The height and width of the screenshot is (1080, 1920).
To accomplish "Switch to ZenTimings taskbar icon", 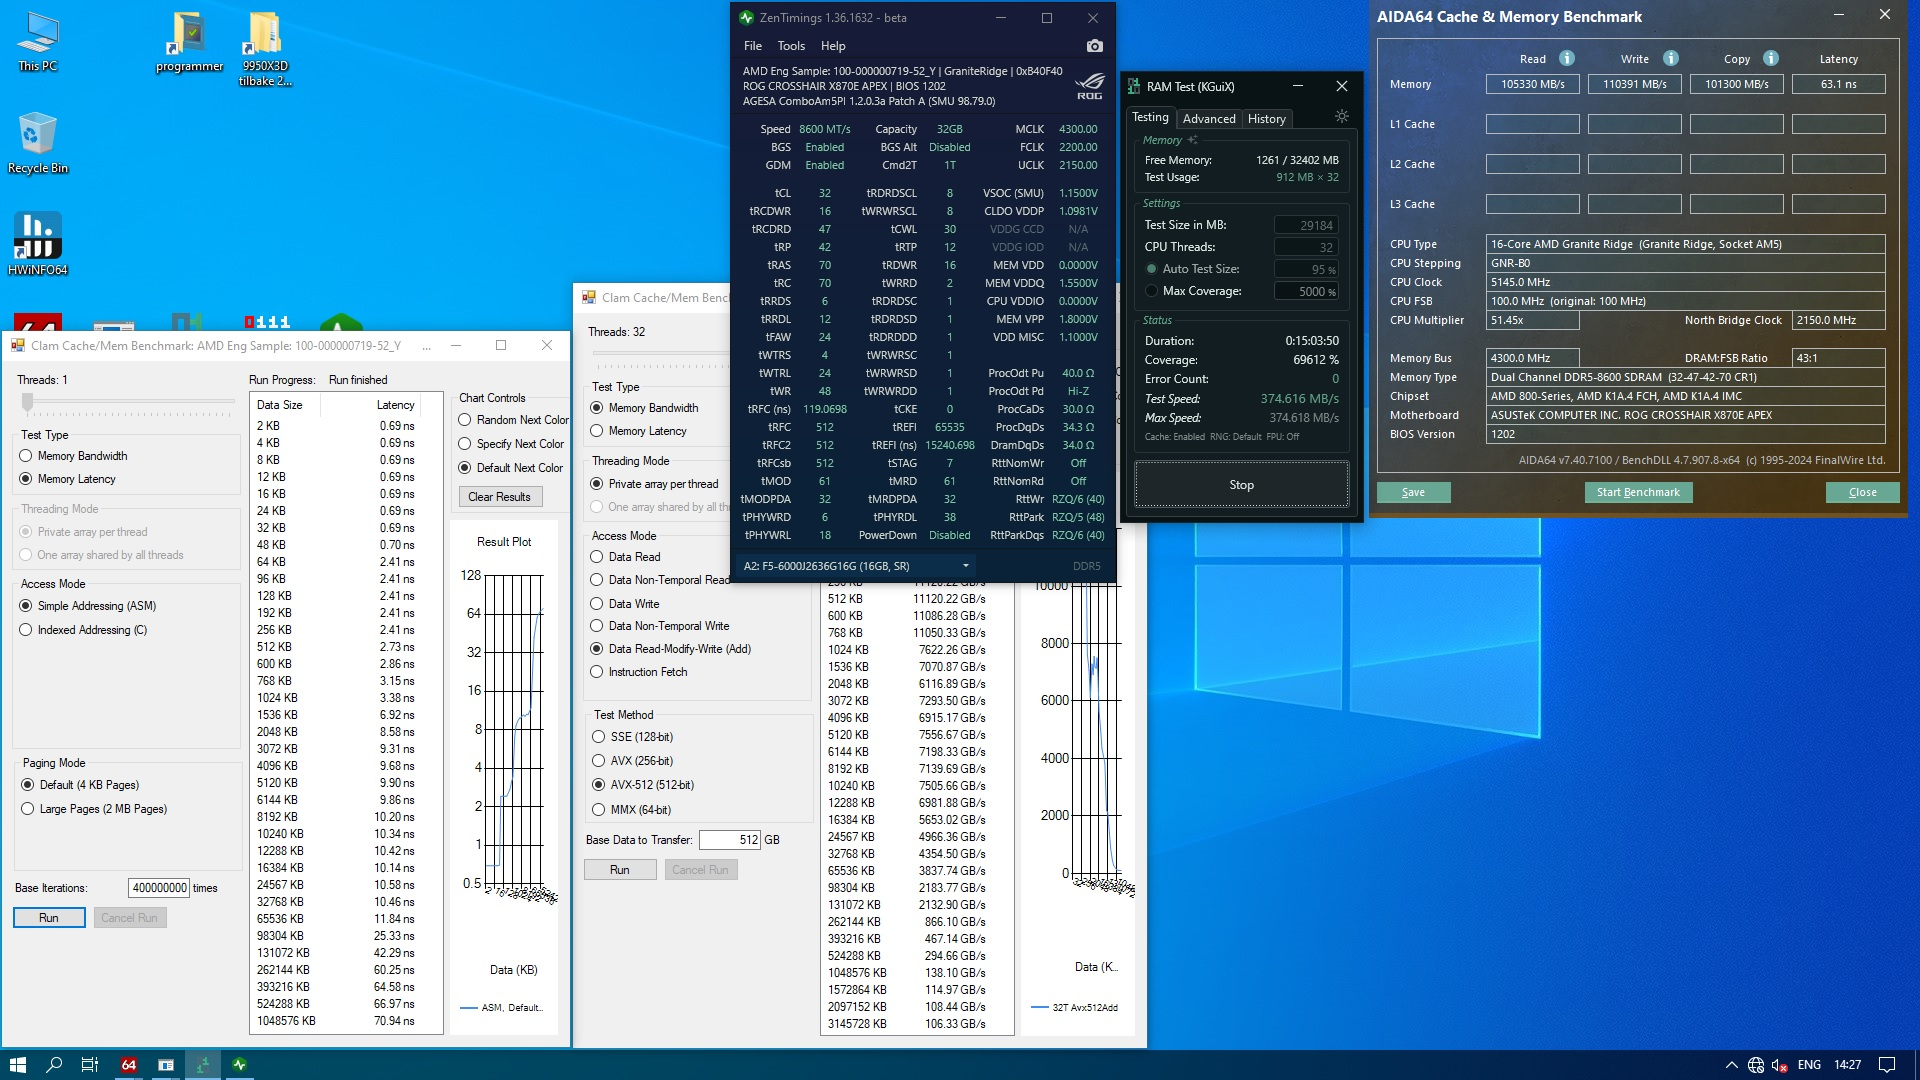I will coord(239,1064).
